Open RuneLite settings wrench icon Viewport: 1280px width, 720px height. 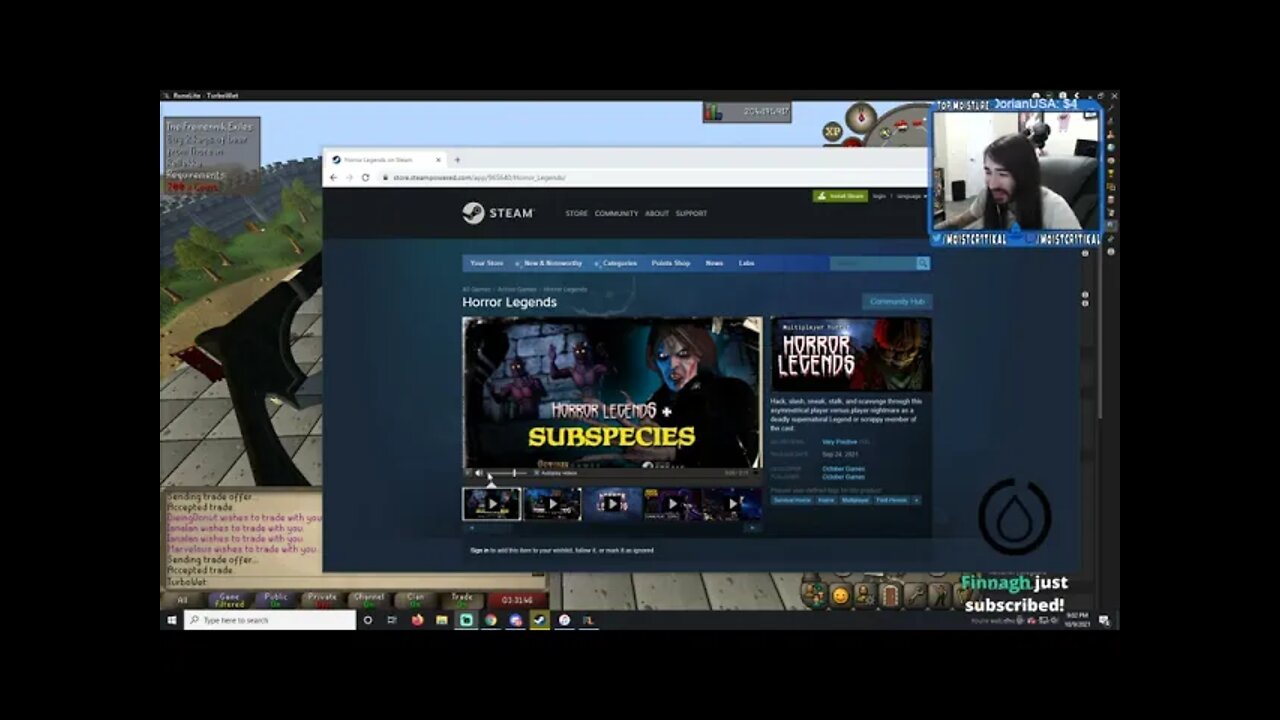tap(915, 596)
